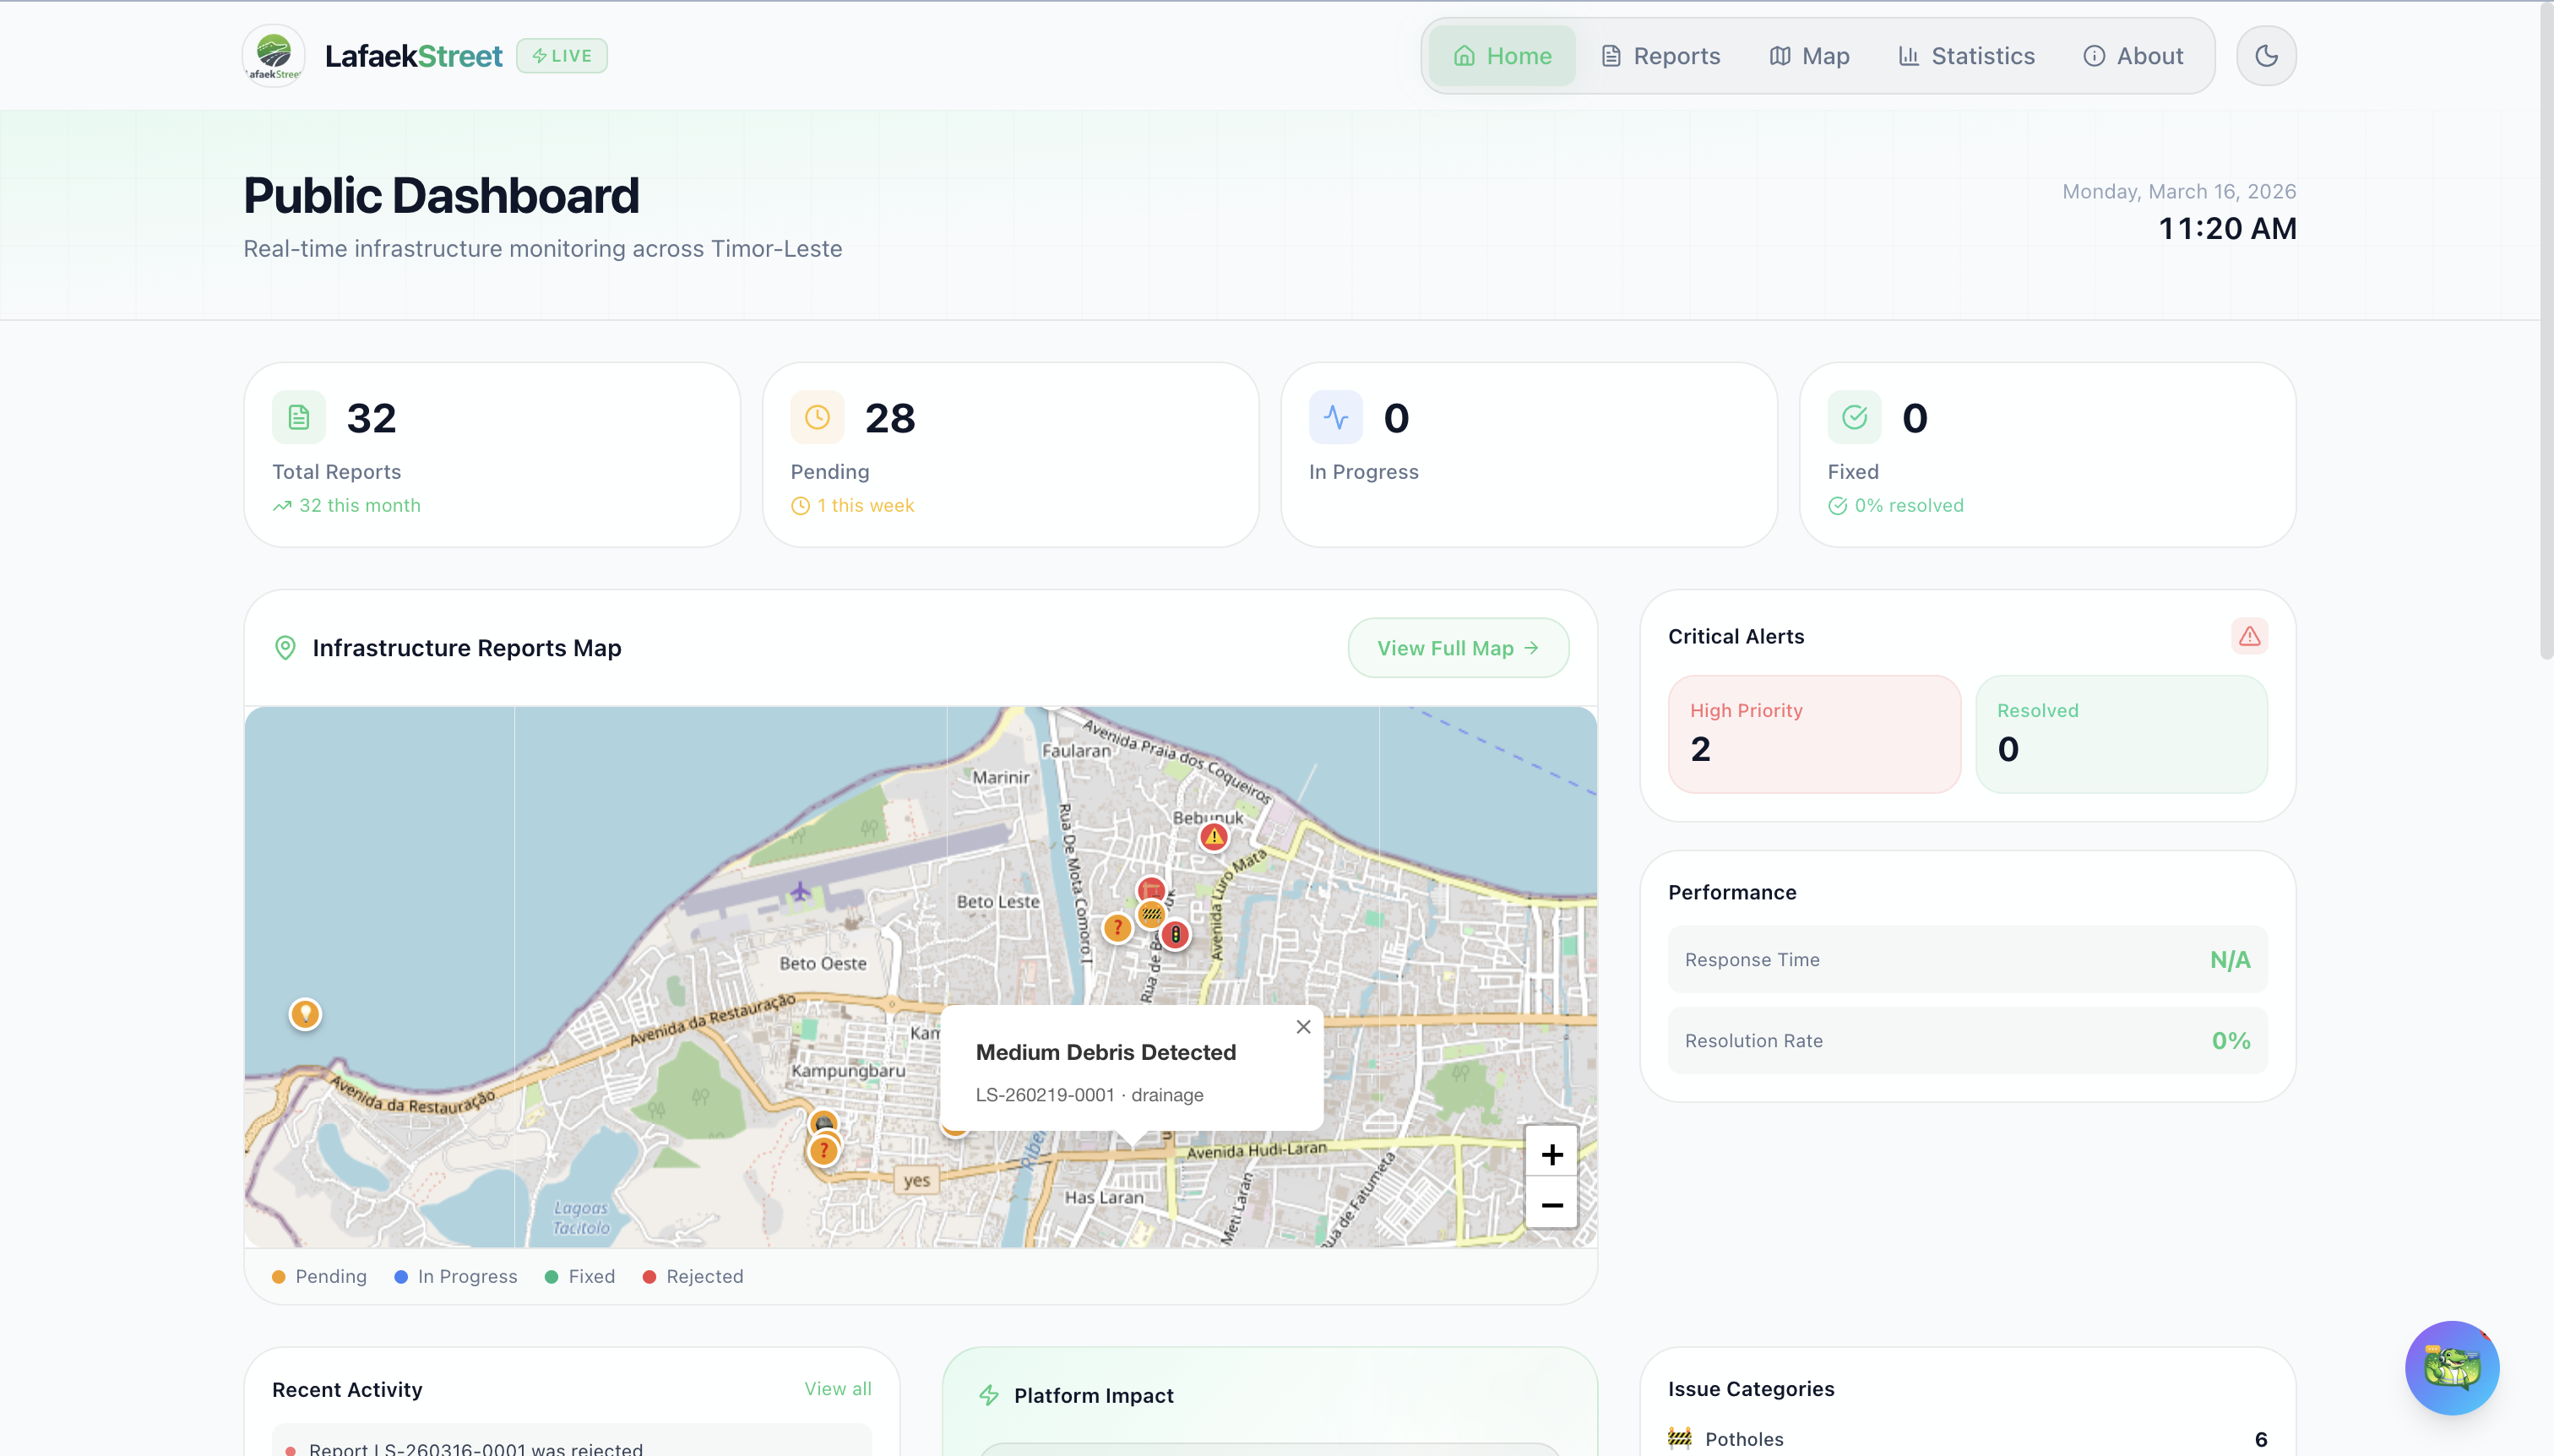Viewport: 2554px width, 1456px height.
Task: Open View Full Map
Action: coord(1457,647)
